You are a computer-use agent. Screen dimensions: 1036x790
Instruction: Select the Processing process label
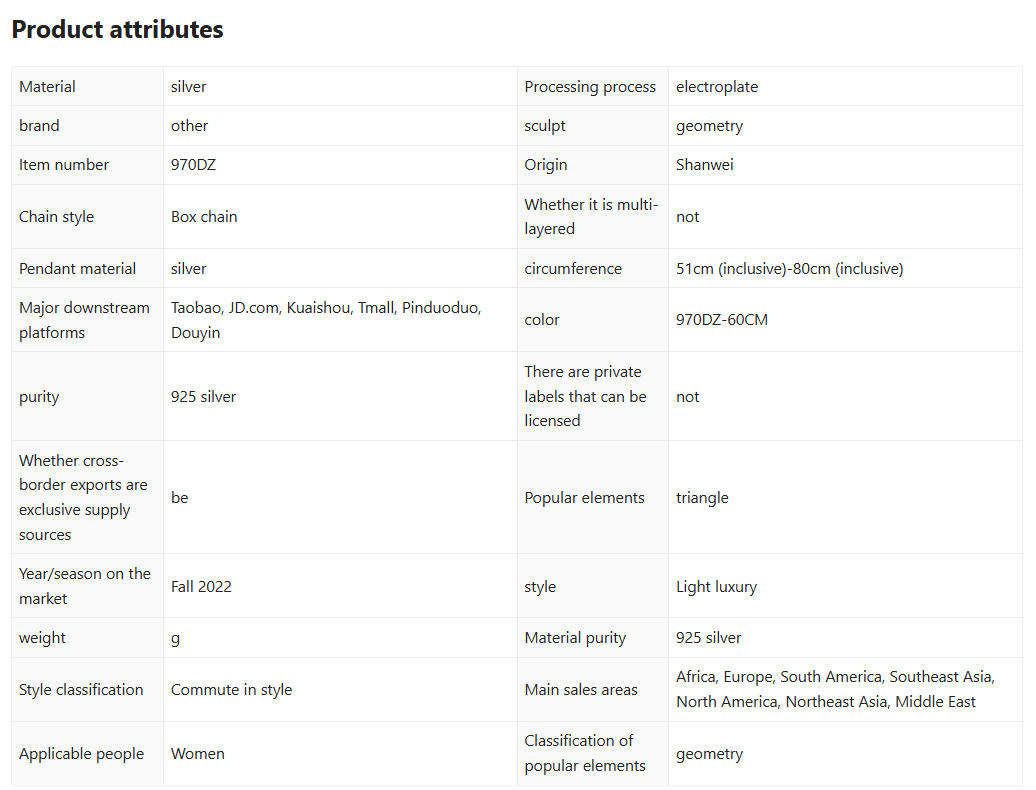(x=590, y=87)
